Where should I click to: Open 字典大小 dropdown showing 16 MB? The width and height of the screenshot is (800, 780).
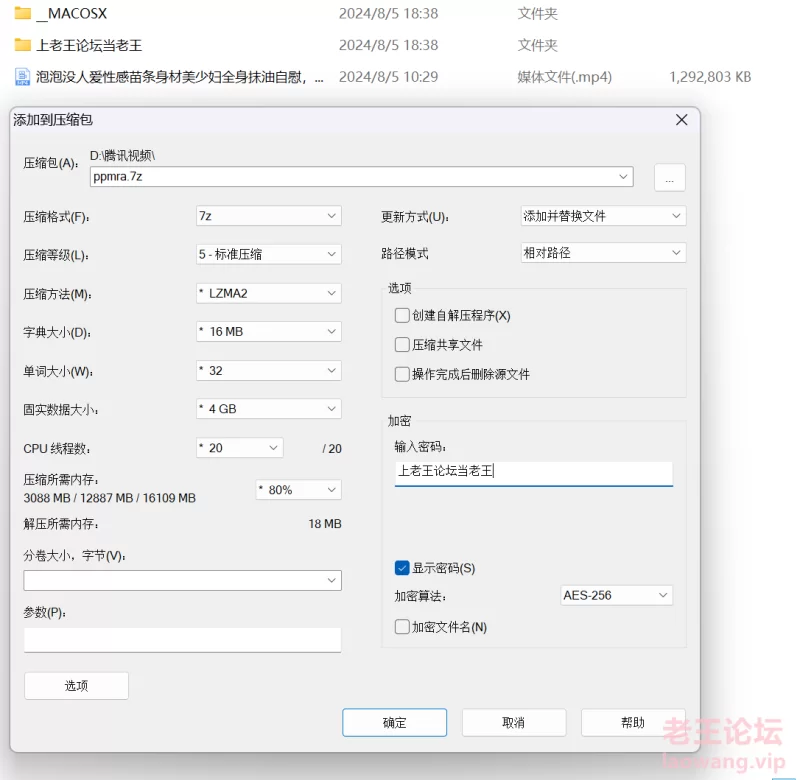click(x=269, y=332)
